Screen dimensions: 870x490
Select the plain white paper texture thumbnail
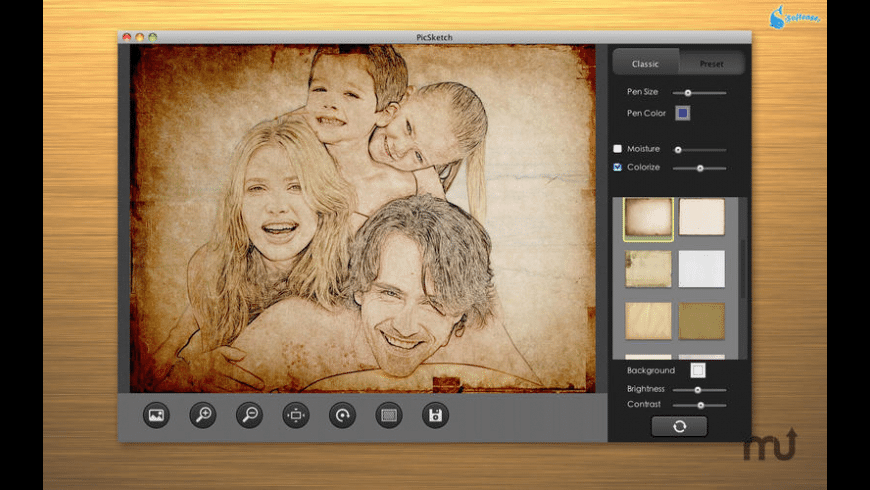point(702,269)
